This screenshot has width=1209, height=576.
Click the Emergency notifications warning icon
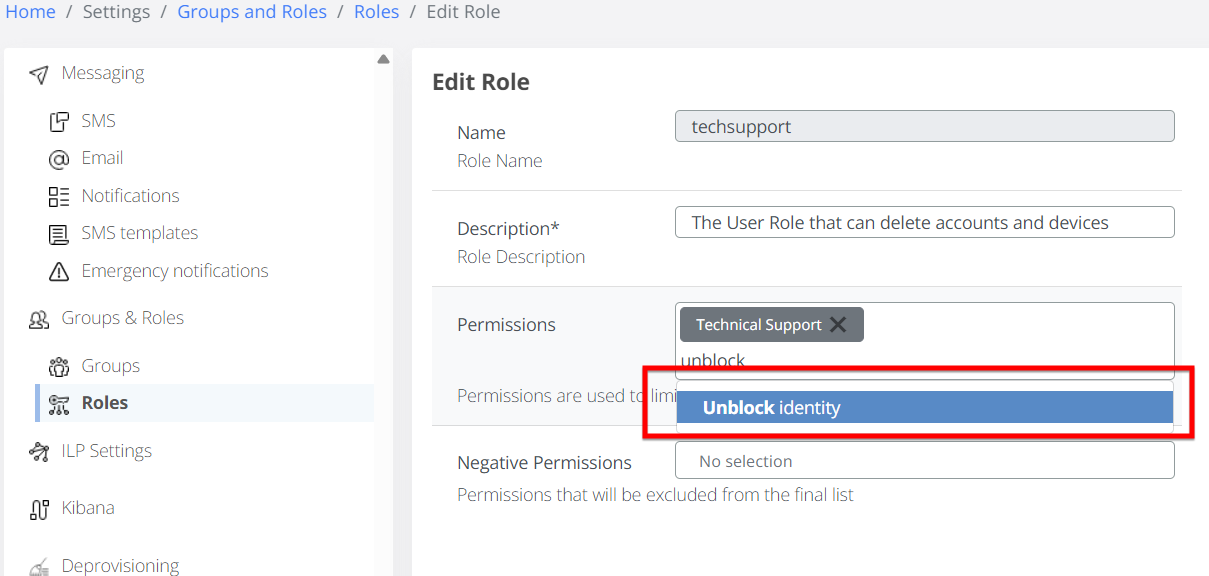(59, 271)
